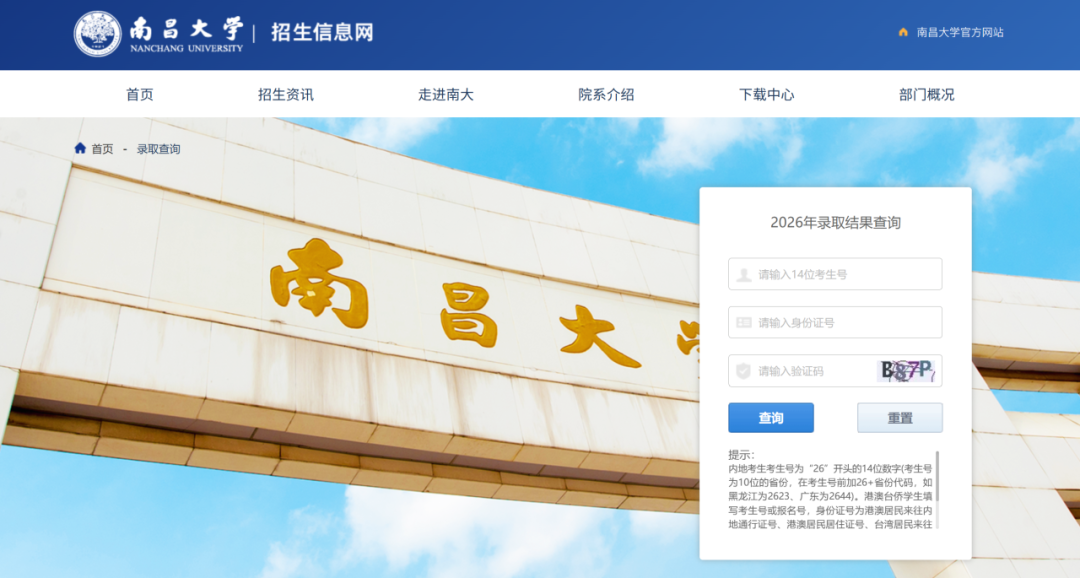Open the 走进南大 navigation item
Image resolution: width=1080 pixels, height=578 pixels.
pos(446,94)
